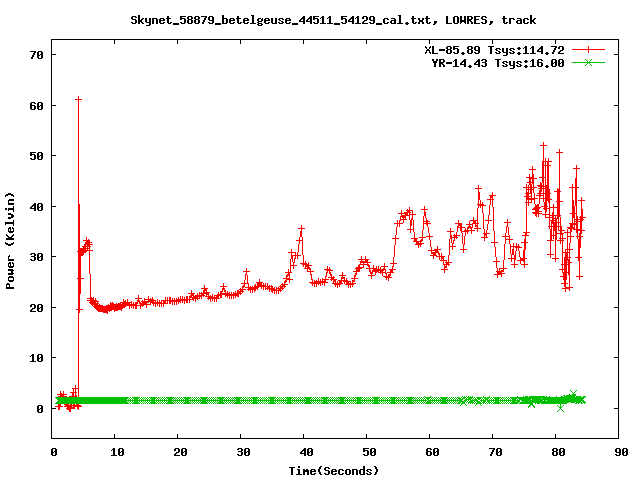Select the YR-14.43 Tsys:16.00 legend label
The width and height of the screenshot is (640, 480).
[498, 63]
